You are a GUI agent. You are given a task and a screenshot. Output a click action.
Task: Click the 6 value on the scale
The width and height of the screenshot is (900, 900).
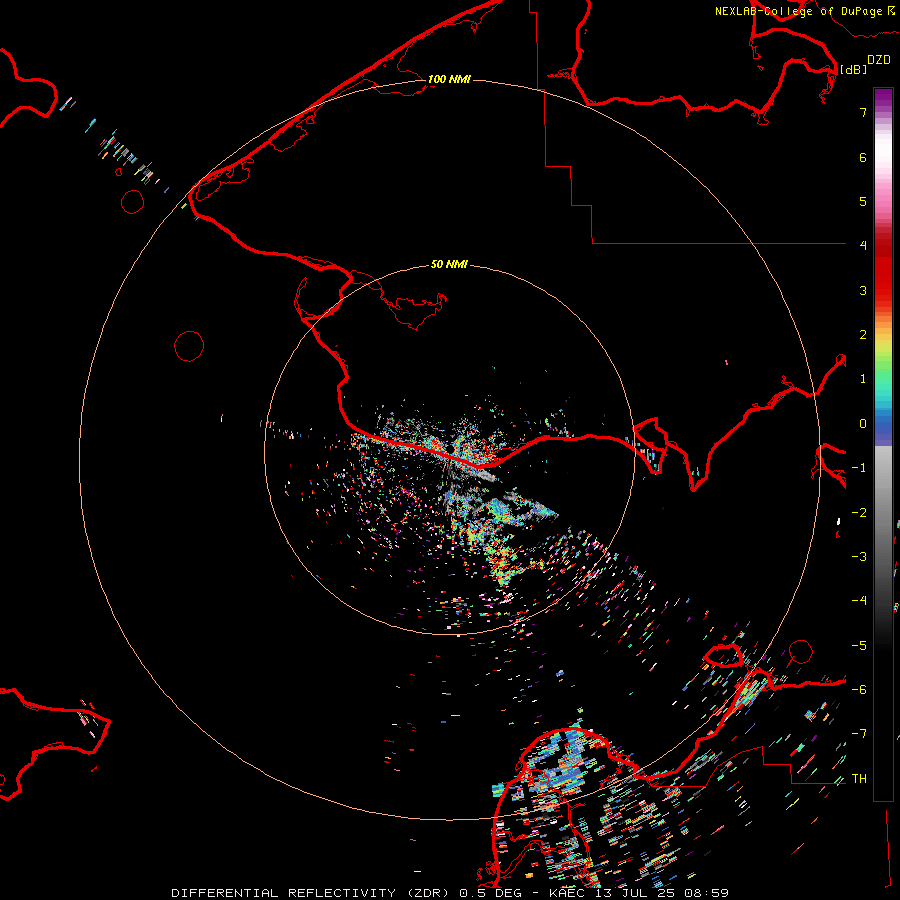click(x=863, y=157)
